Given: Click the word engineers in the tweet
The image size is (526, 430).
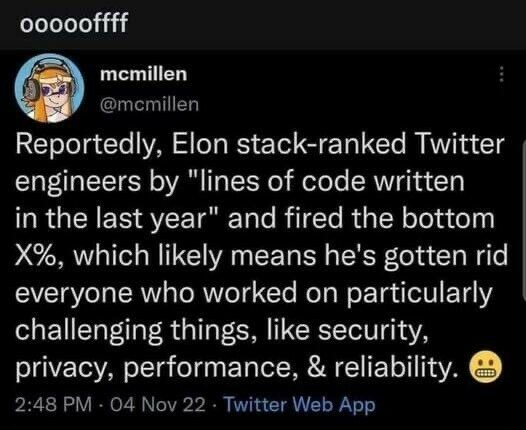Looking at the screenshot, I should [x=78, y=182].
